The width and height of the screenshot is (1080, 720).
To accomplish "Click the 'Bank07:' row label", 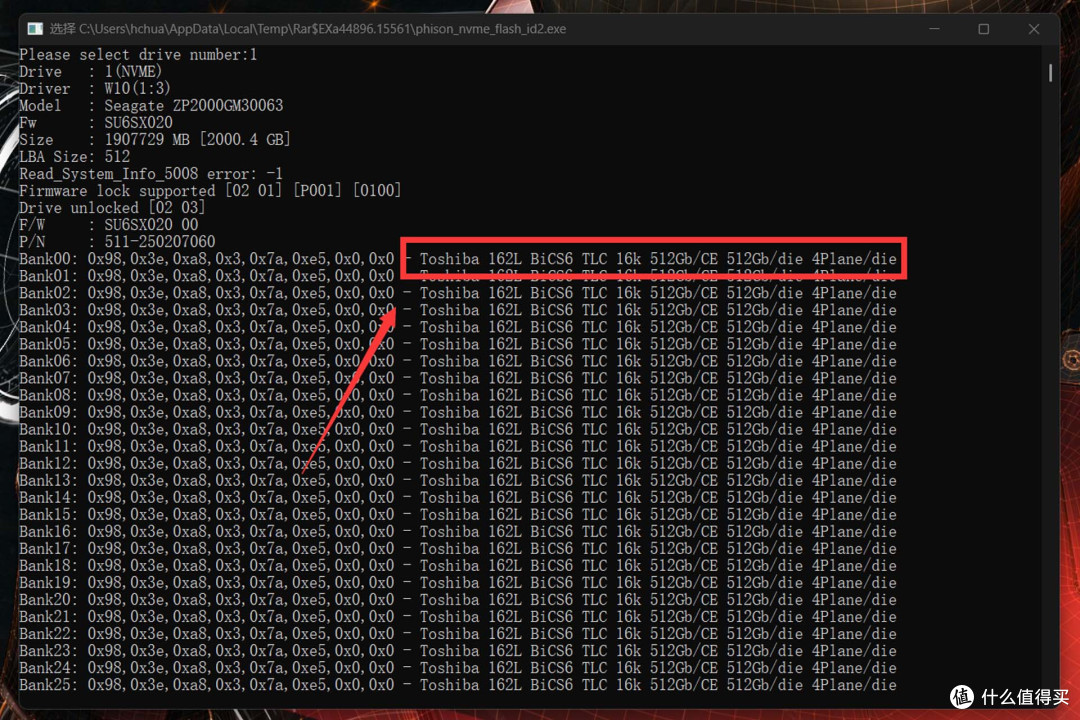I will [49, 378].
